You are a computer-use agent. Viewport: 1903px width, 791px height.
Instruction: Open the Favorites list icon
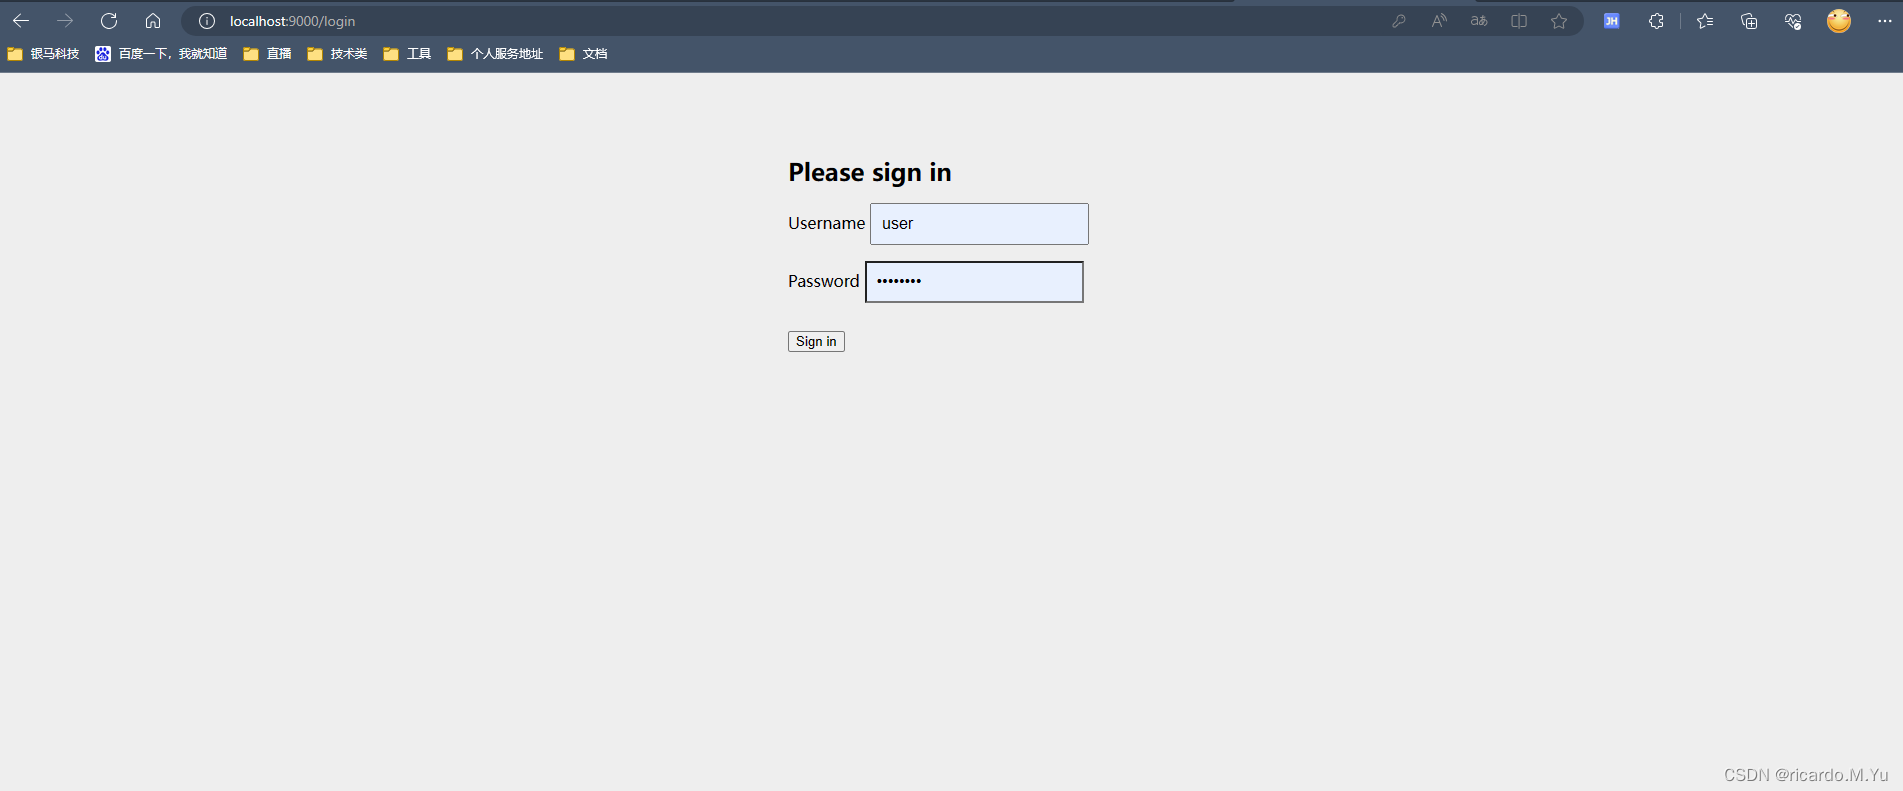click(1705, 21)
